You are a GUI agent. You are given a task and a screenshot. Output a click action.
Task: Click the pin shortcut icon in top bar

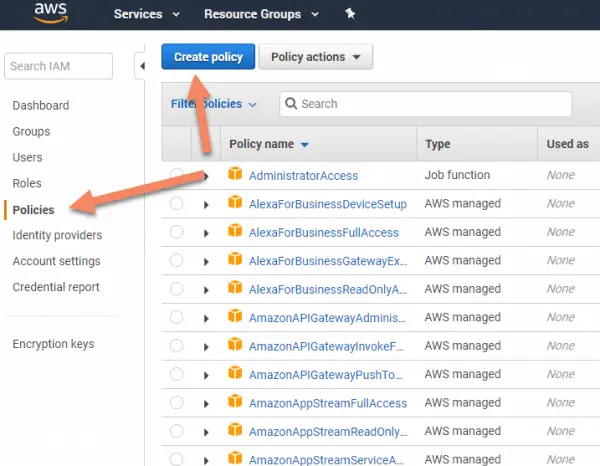click(x=350, y=14)
